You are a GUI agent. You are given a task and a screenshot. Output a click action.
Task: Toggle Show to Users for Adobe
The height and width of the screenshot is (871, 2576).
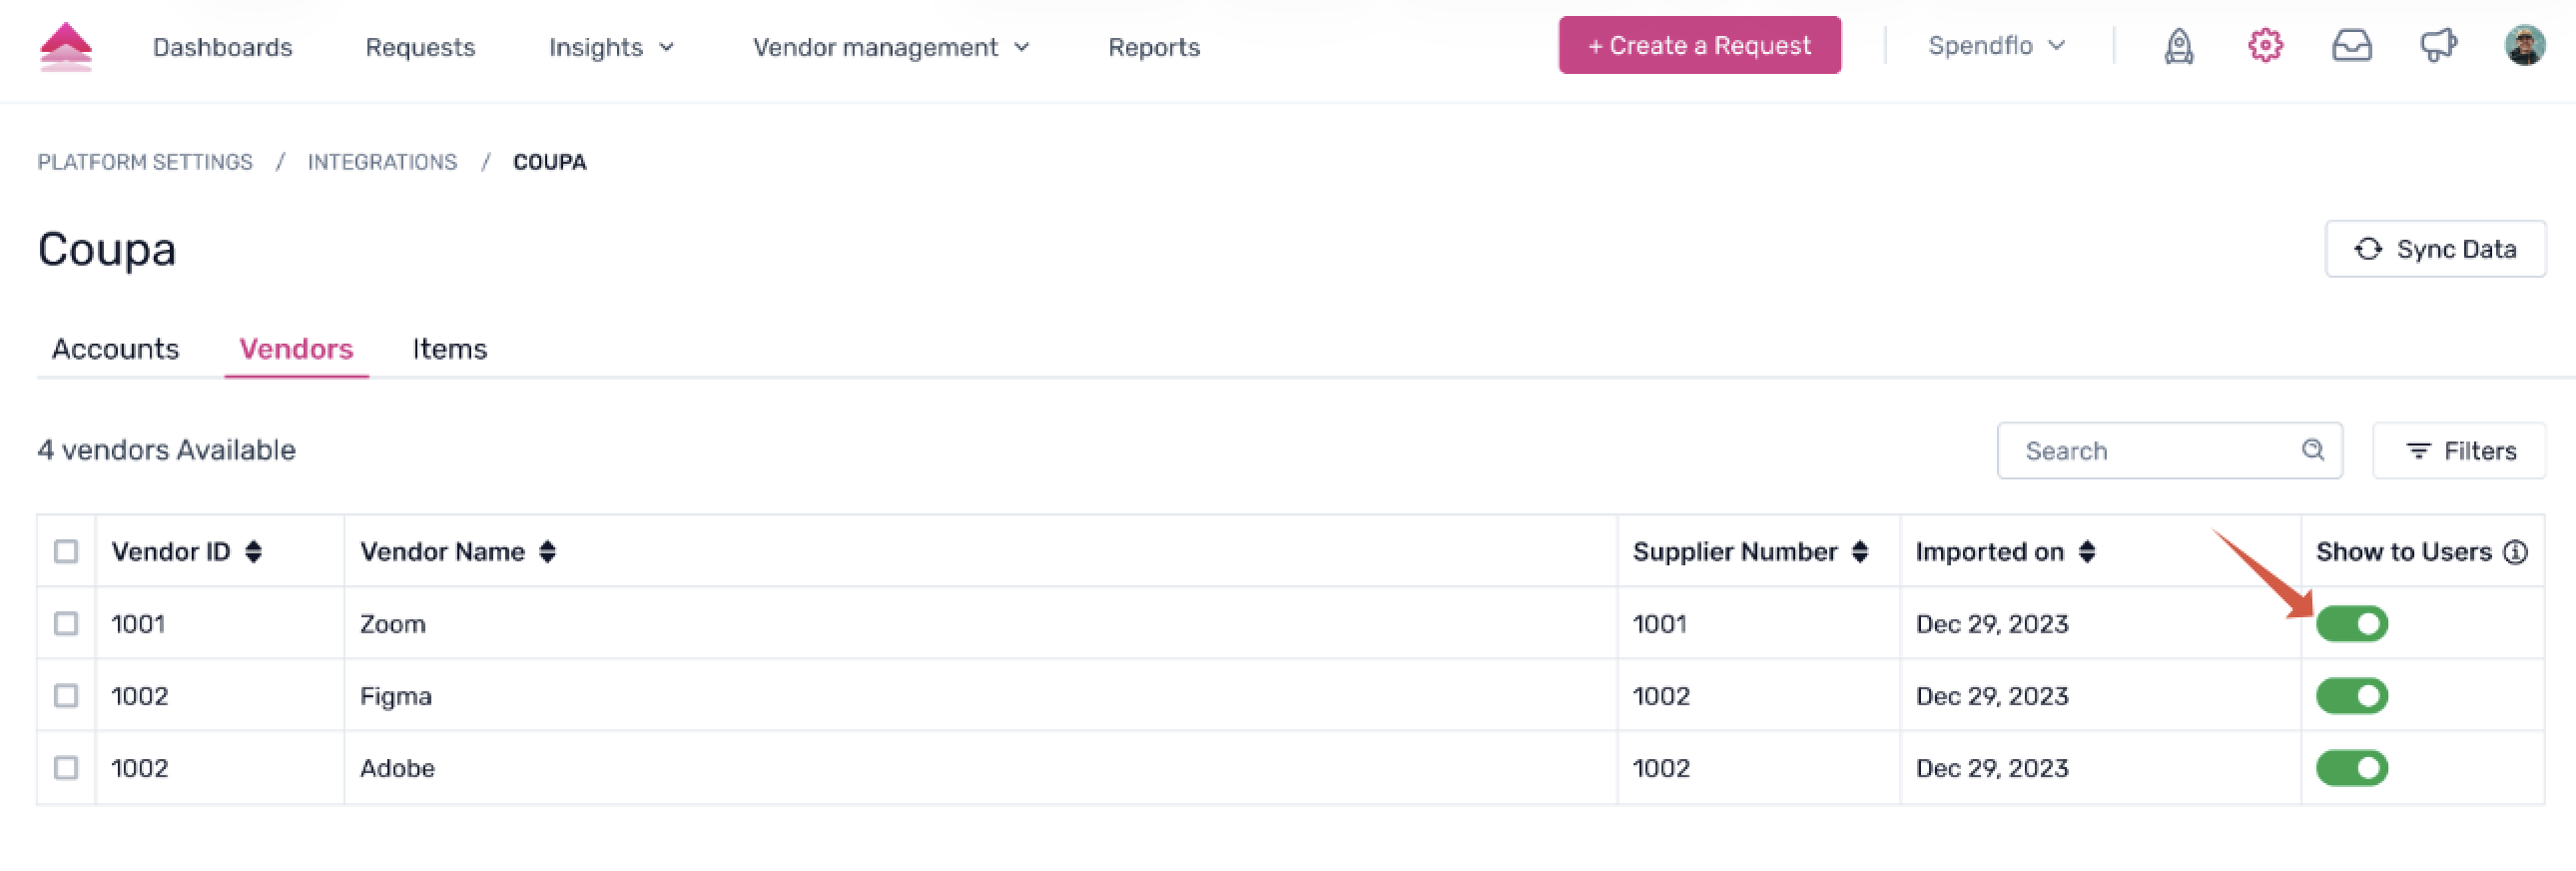point(2351,768)
